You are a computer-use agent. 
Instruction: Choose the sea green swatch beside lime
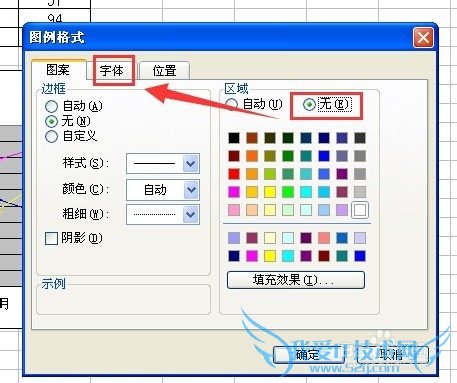[288, 174]
